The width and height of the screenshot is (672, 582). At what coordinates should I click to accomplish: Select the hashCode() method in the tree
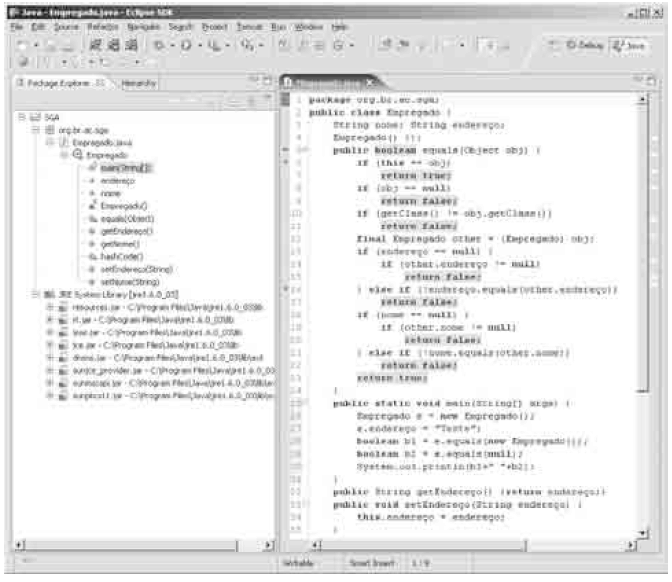124,257
